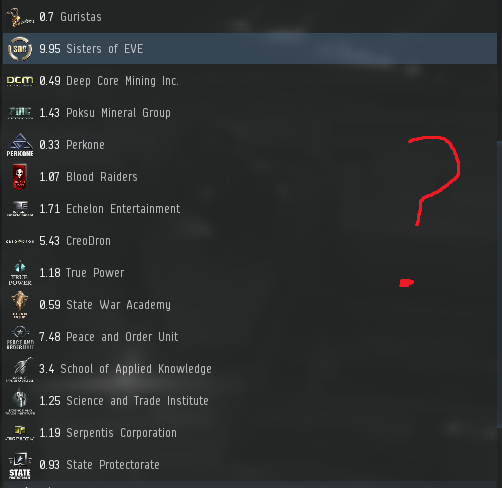Select the True Power corporation icon
502x488 pixels.
[20, 273]
